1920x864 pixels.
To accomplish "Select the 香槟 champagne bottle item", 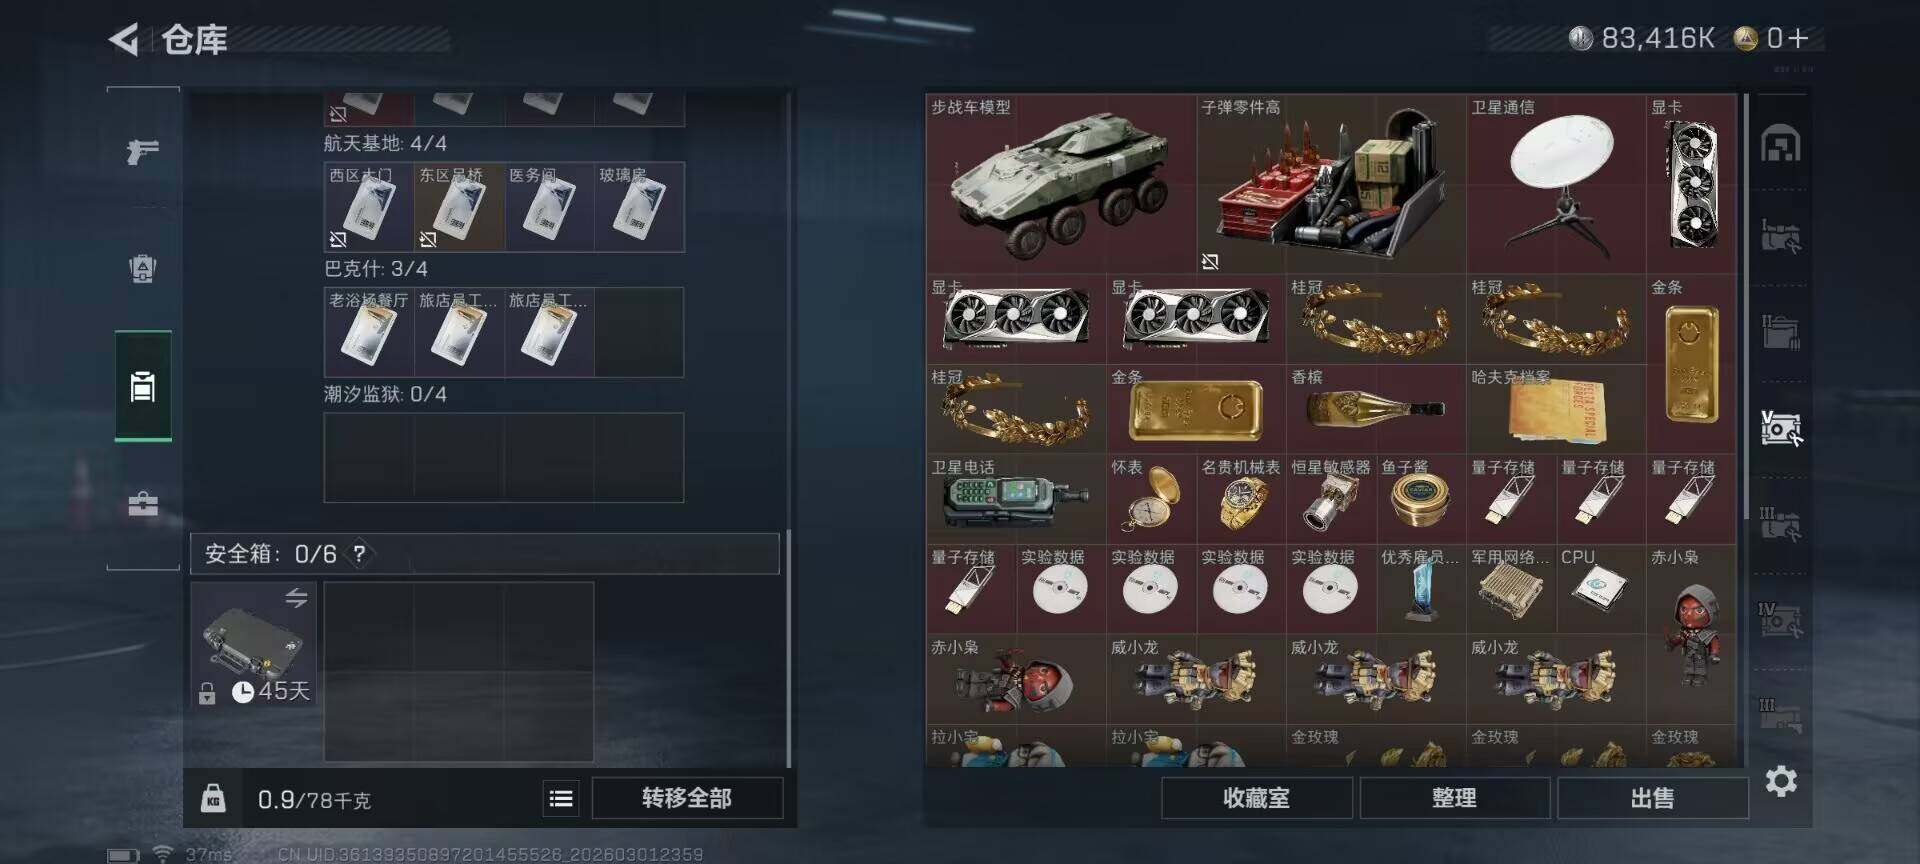I will (1376, 409).
